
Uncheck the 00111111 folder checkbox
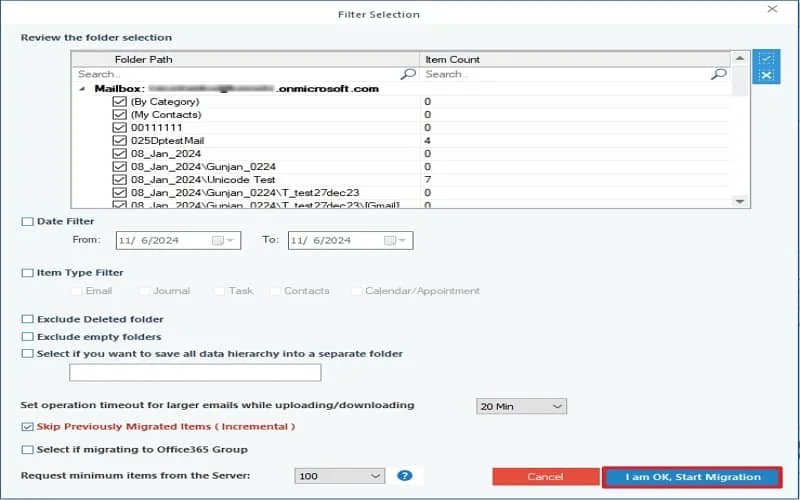pyautogui.click(x=119, y=128)
